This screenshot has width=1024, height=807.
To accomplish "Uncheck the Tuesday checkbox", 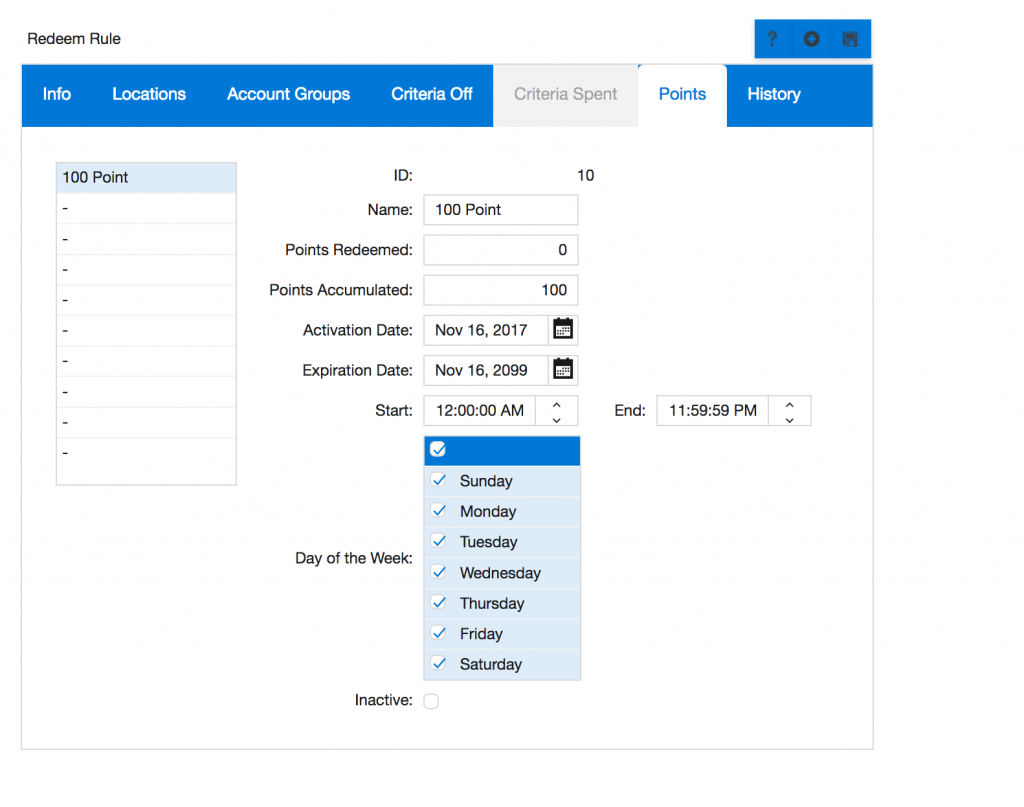I will pos(439,541).
